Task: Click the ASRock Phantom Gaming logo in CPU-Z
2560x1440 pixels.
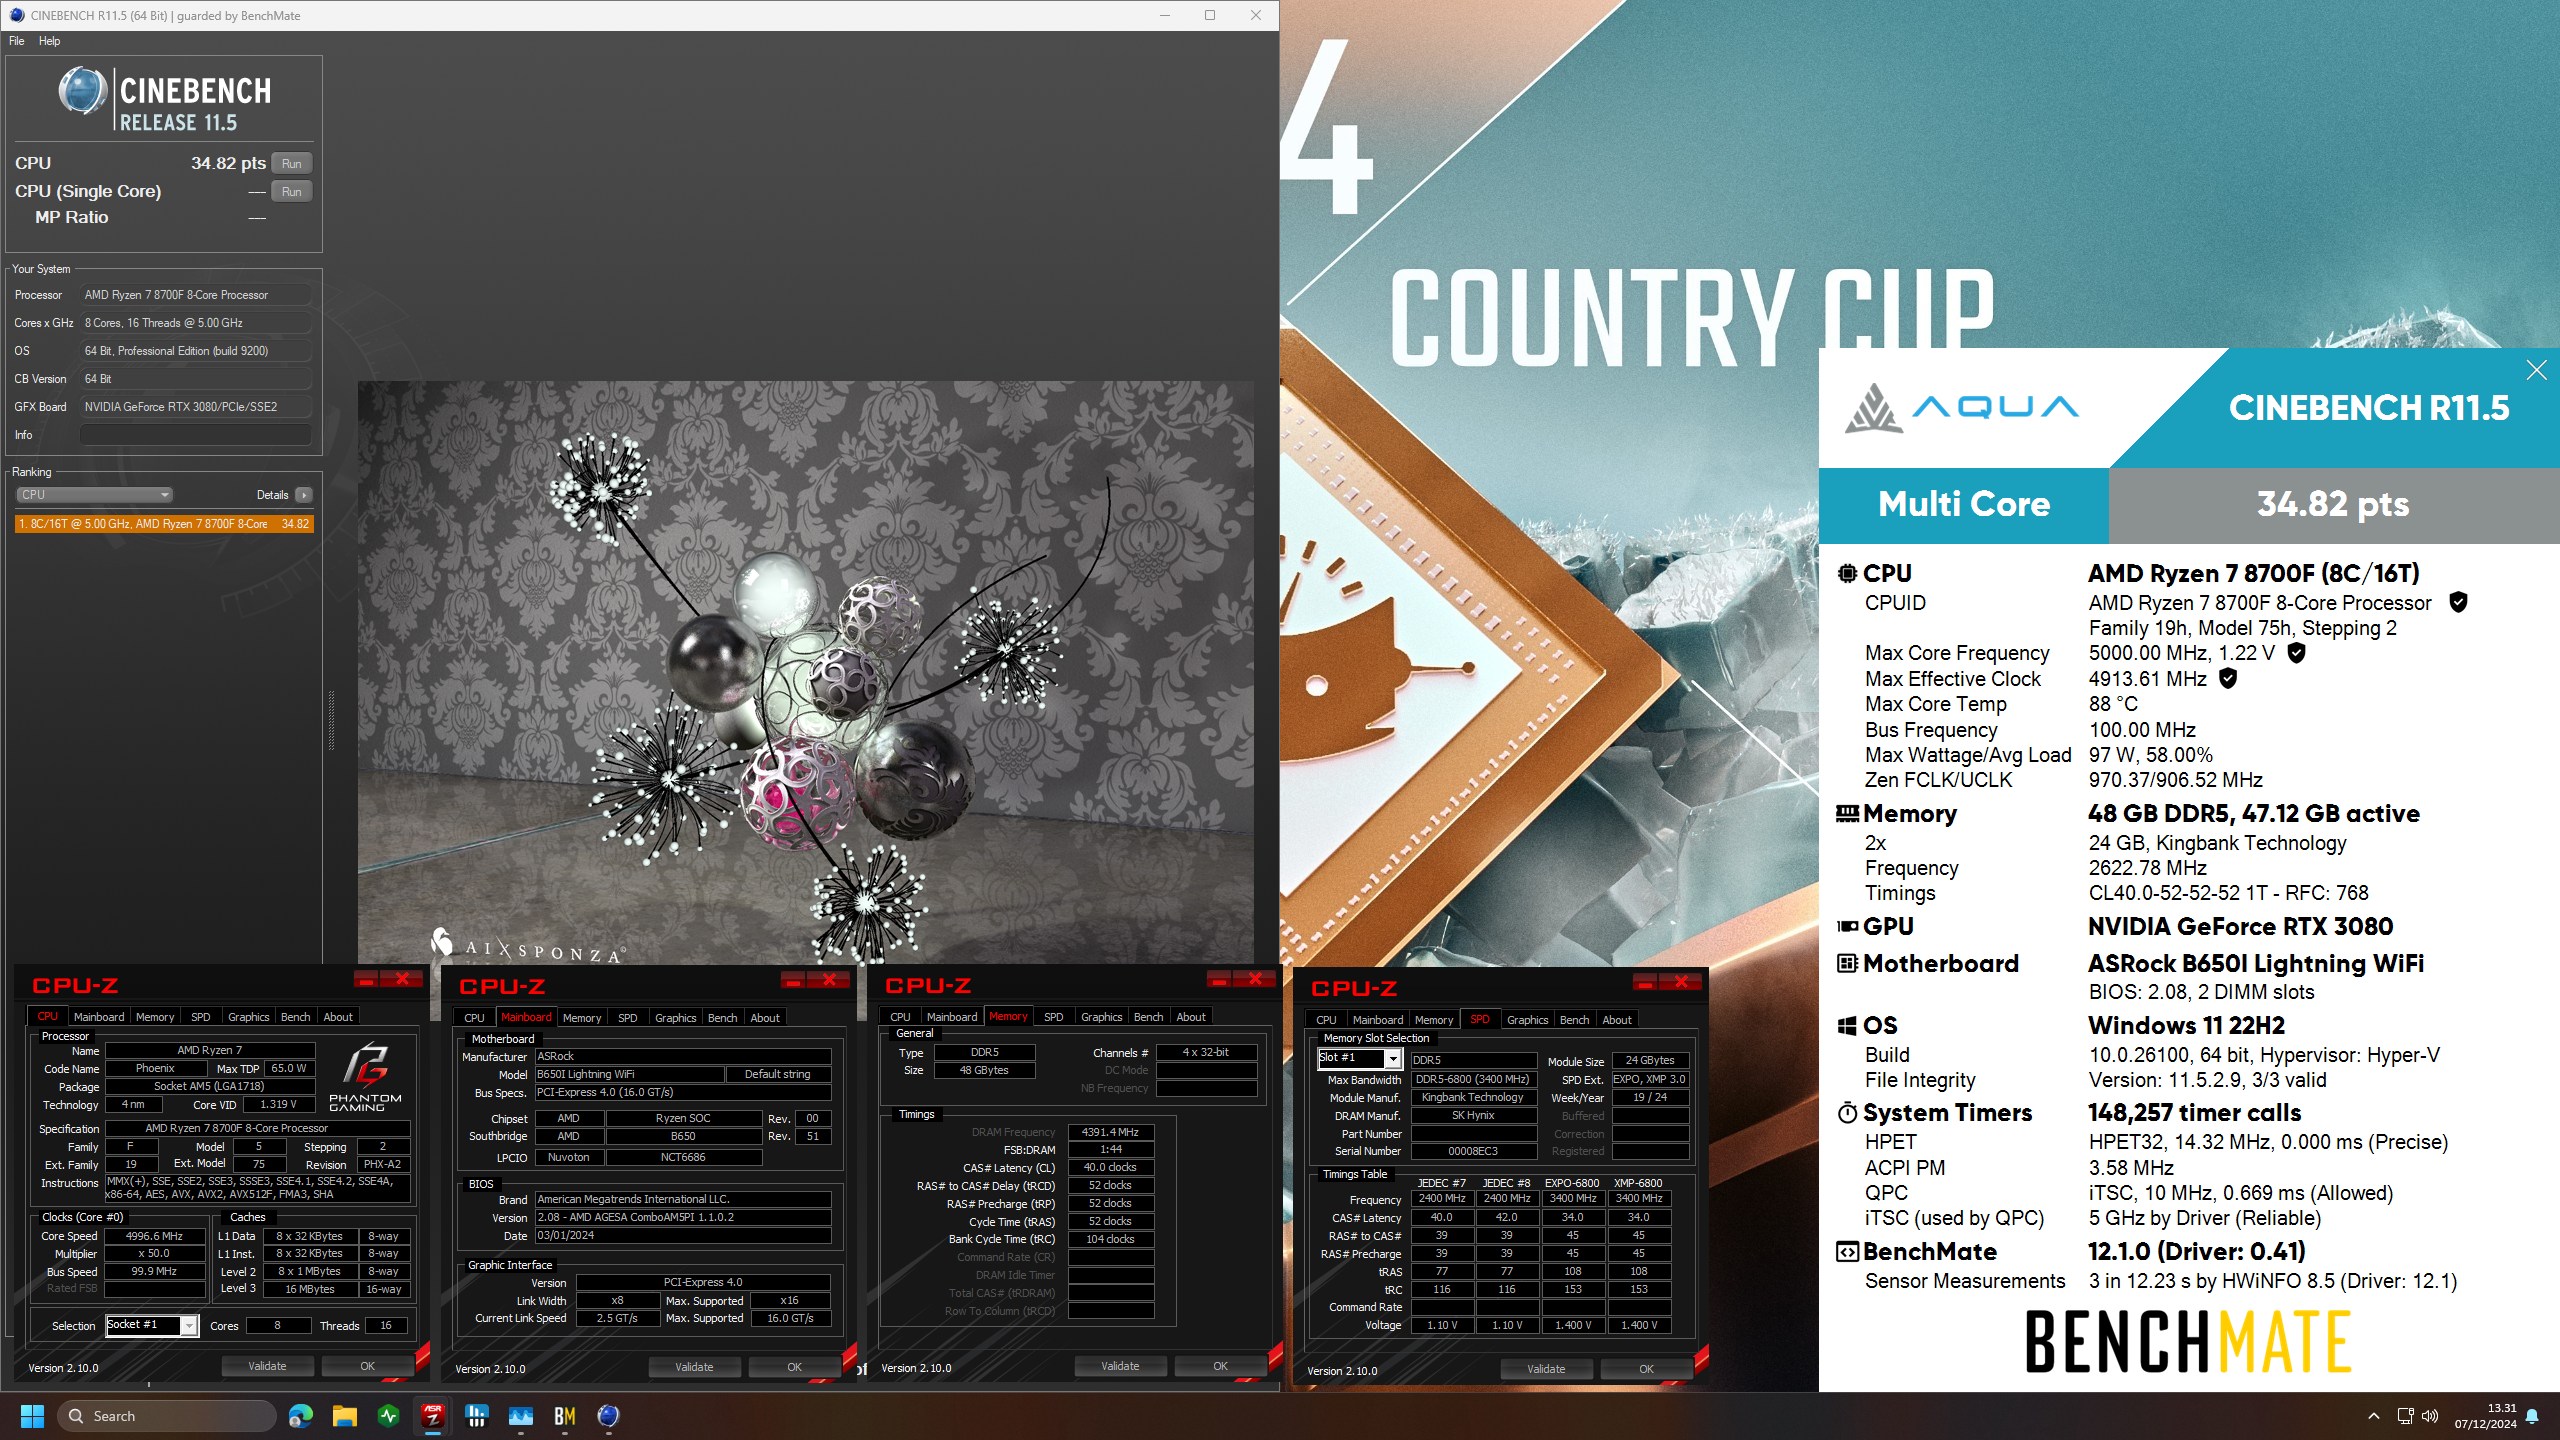Action: [365, 1077]
